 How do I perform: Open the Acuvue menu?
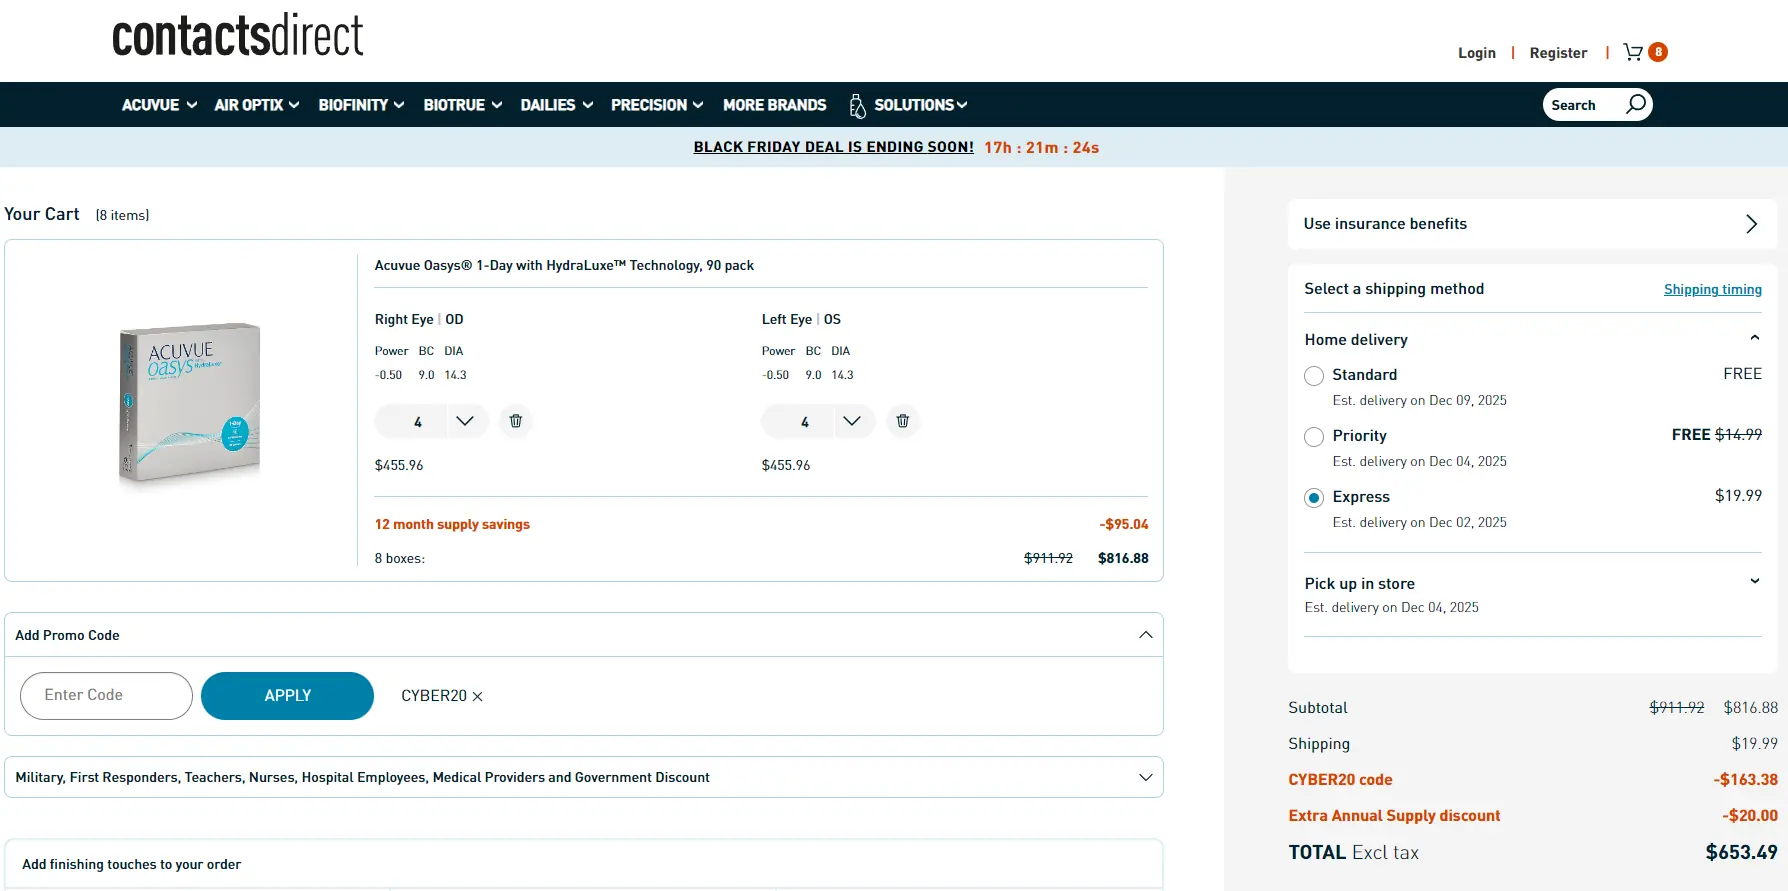159,105
